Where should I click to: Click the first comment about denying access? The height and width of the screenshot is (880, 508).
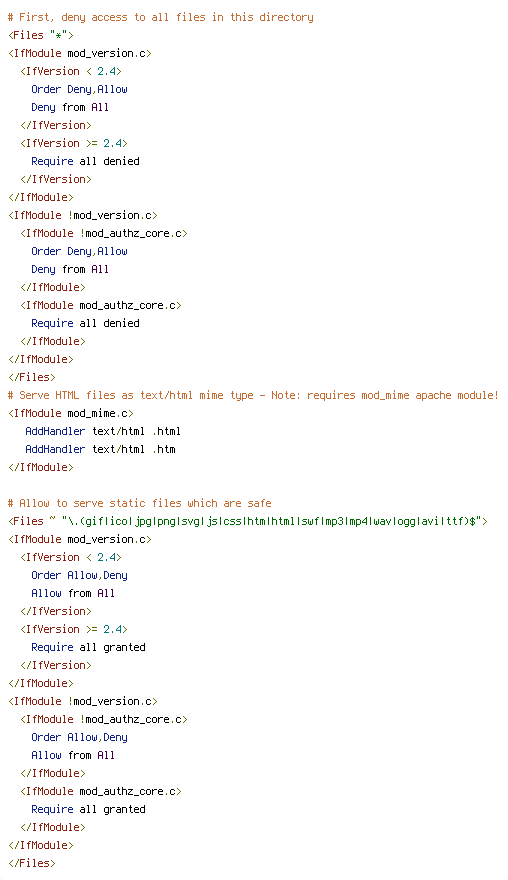point(161,17)
